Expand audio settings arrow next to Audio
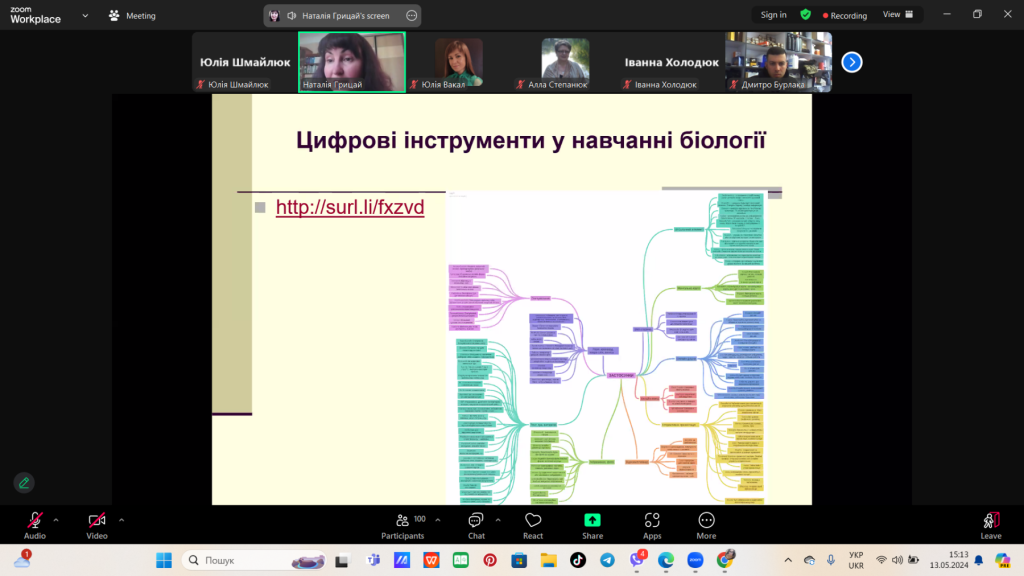Image resolution: width=1024 pixels, height=576 pixels. [56, 519]
